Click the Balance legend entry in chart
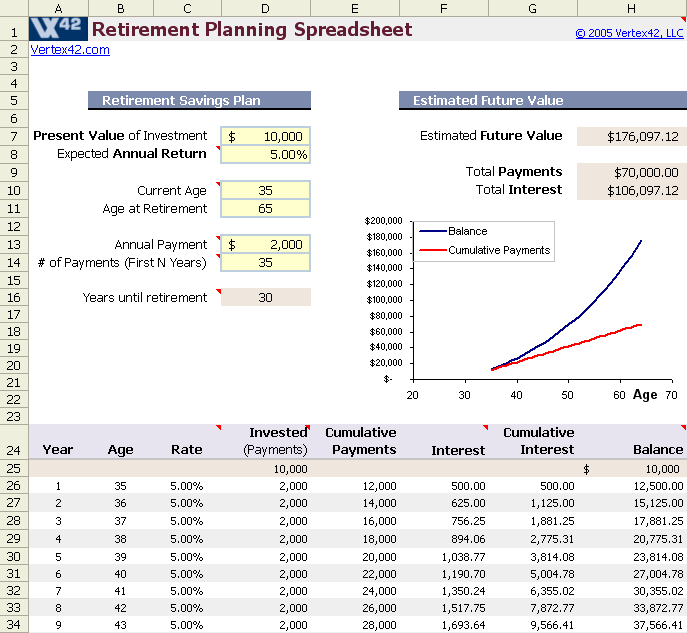The image size is (687, 633). click(453, 231)
